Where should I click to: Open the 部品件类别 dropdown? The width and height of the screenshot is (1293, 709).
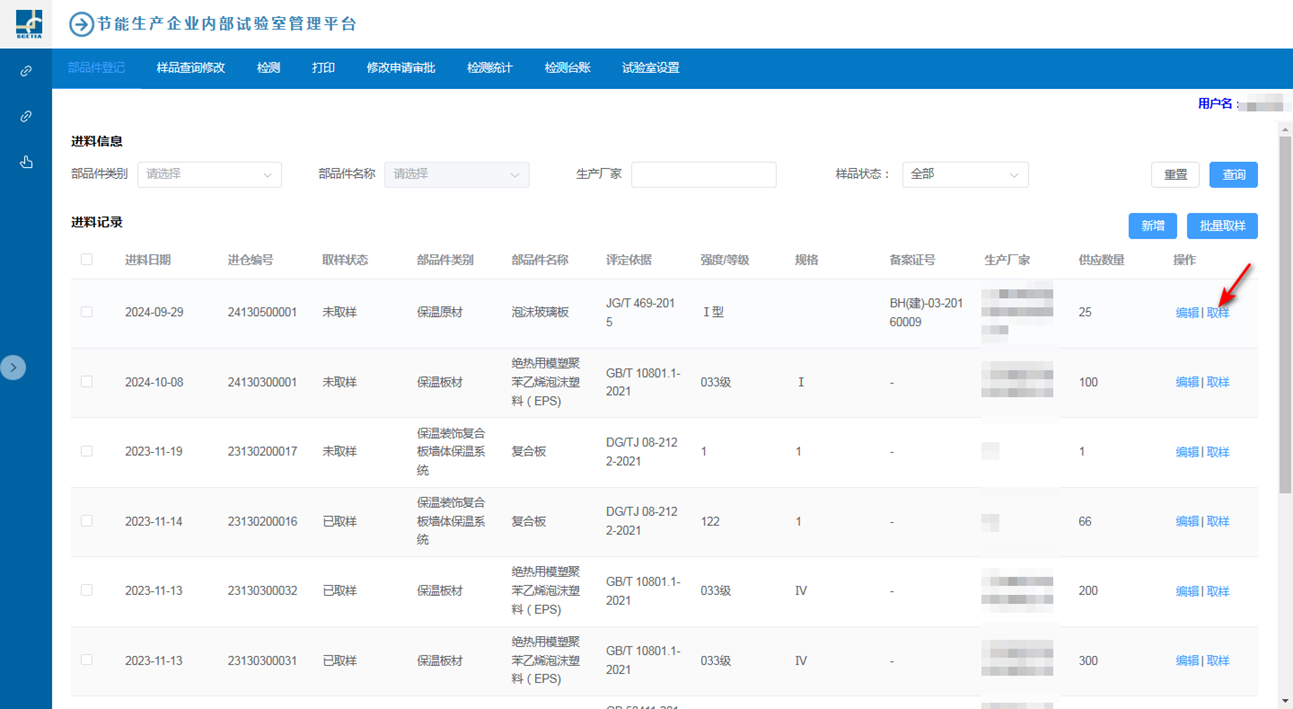click(209, 174)
